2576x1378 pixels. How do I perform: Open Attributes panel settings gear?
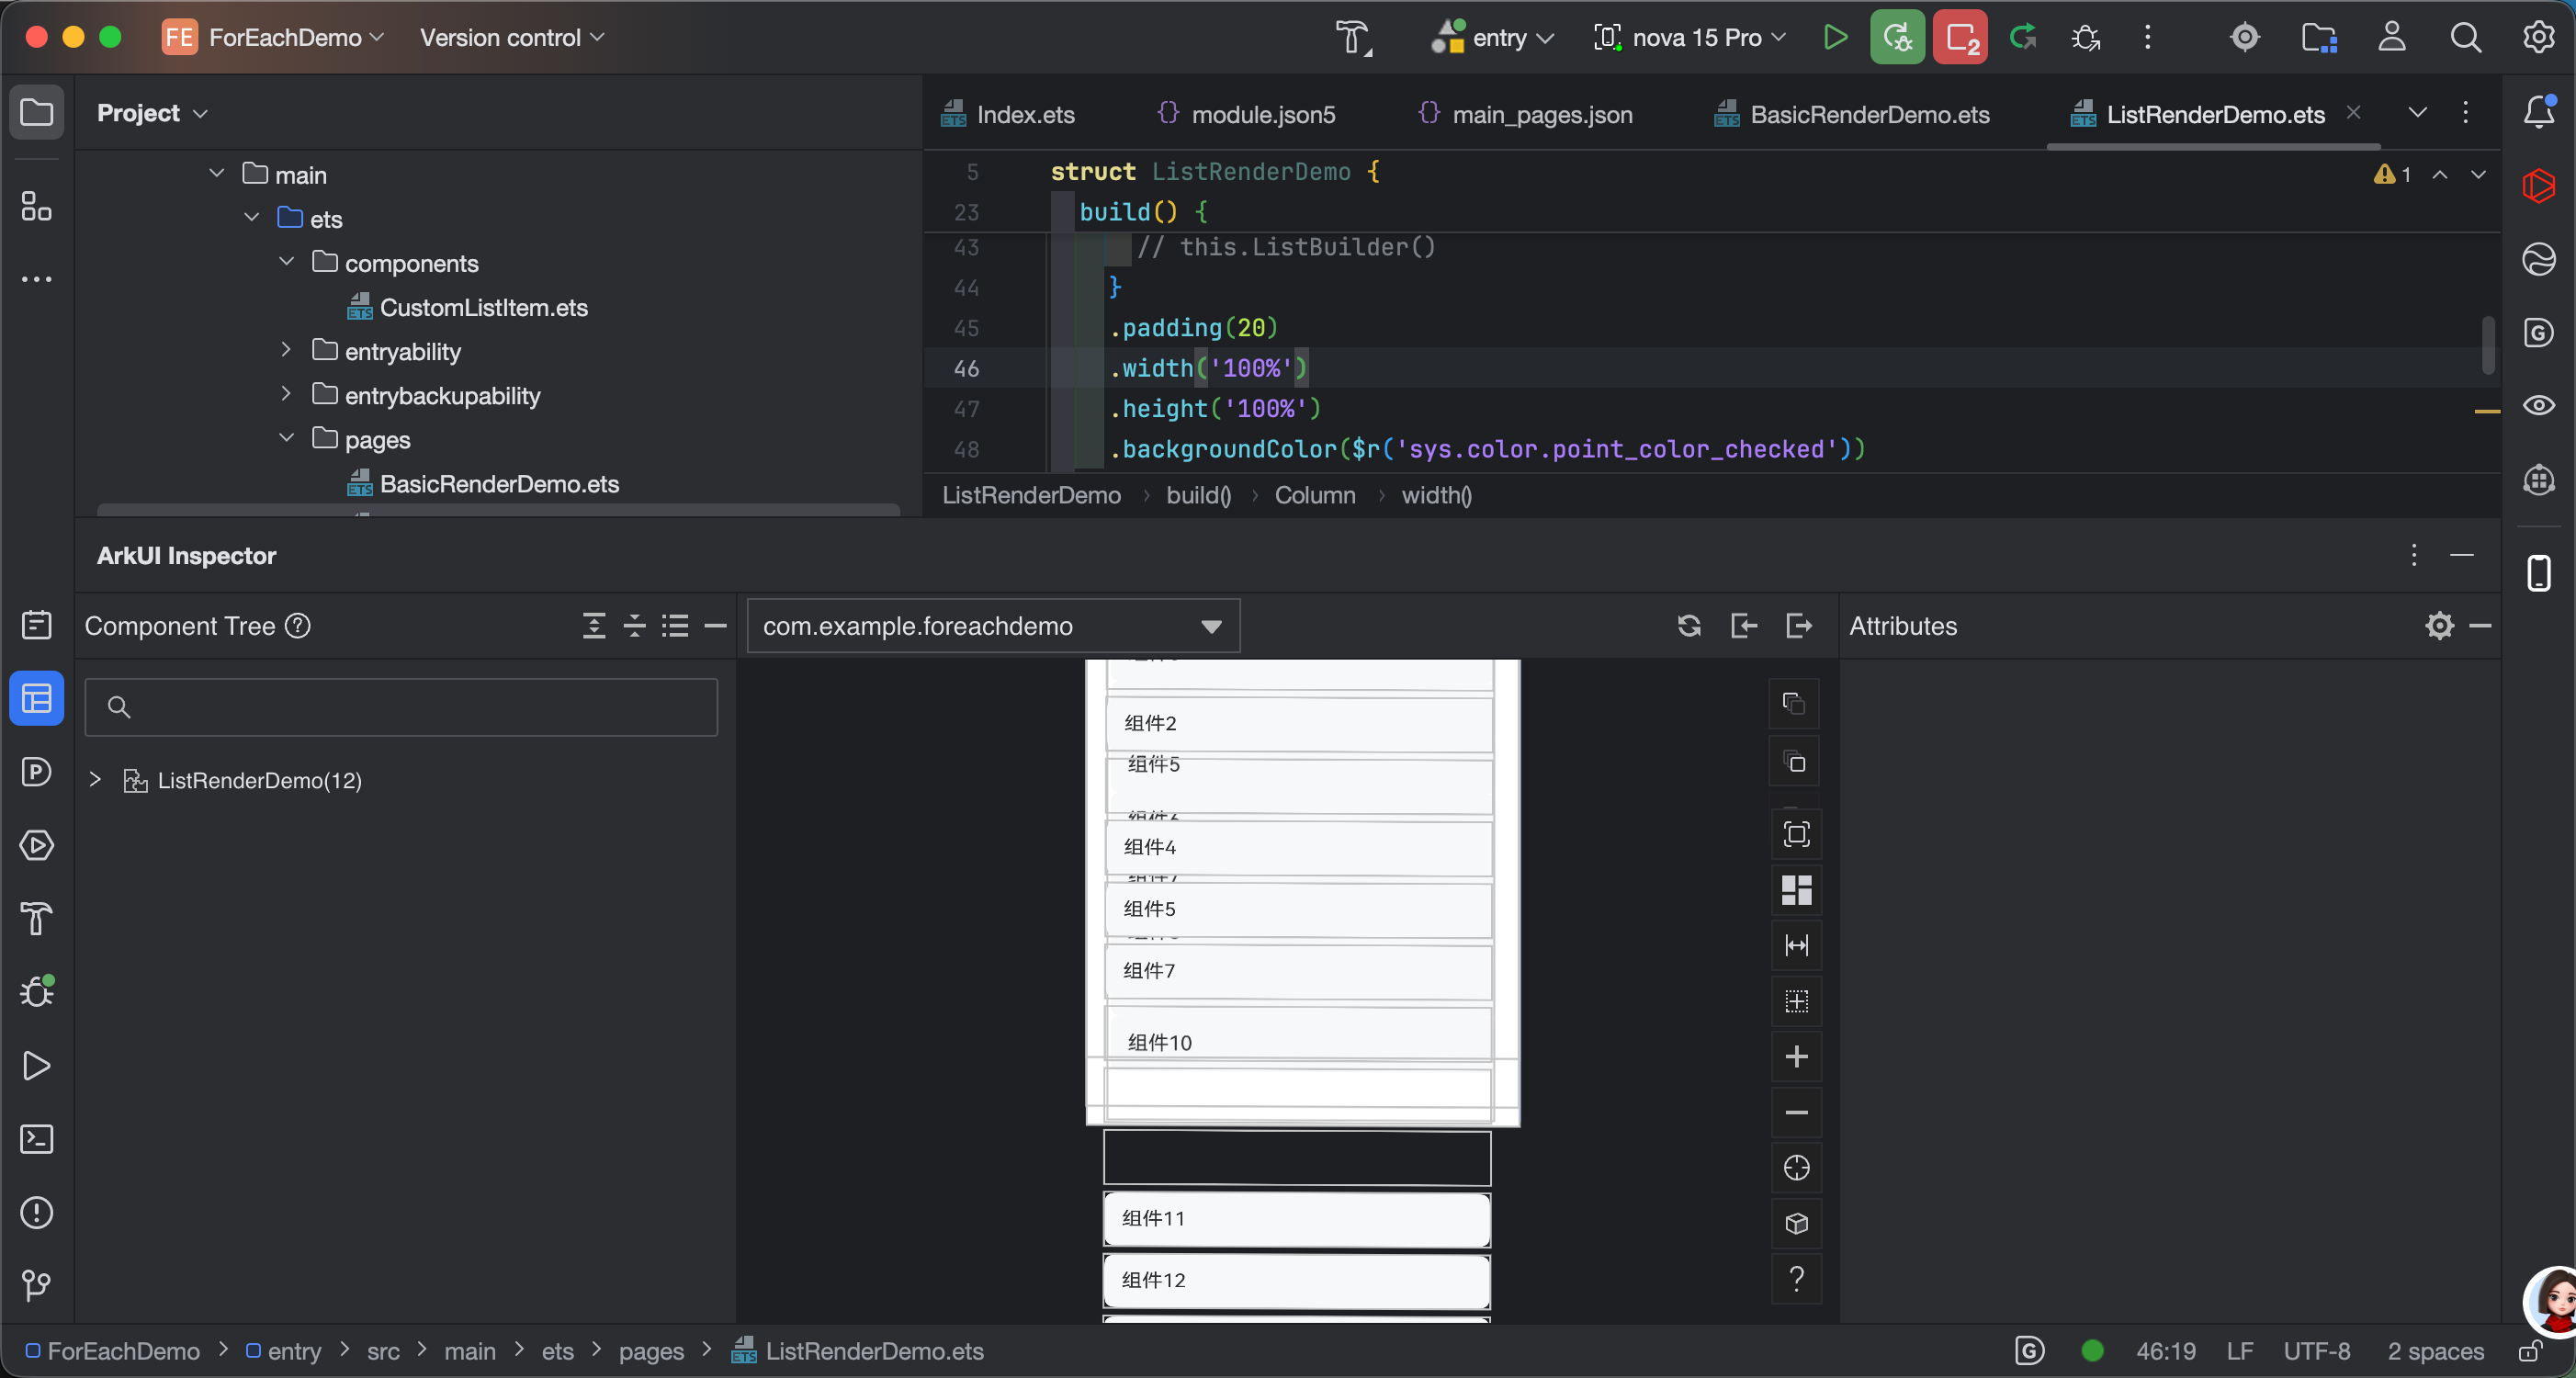(x=2439, y=626)
